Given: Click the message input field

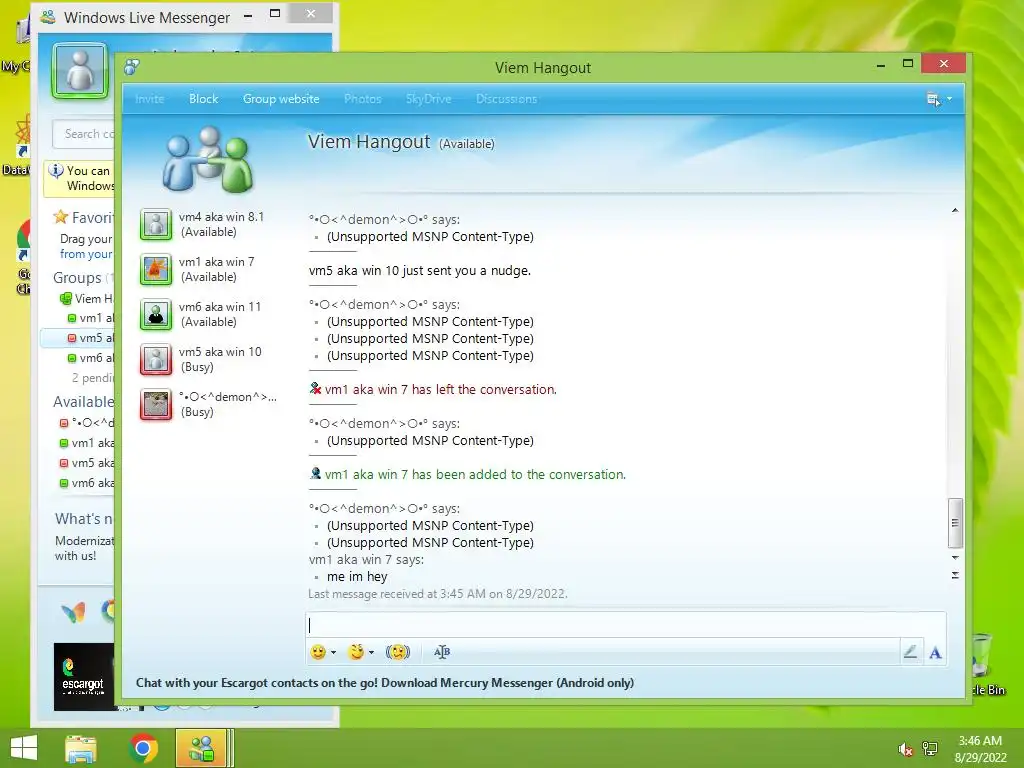Looking at the screenshot, I should pos(626,625).
